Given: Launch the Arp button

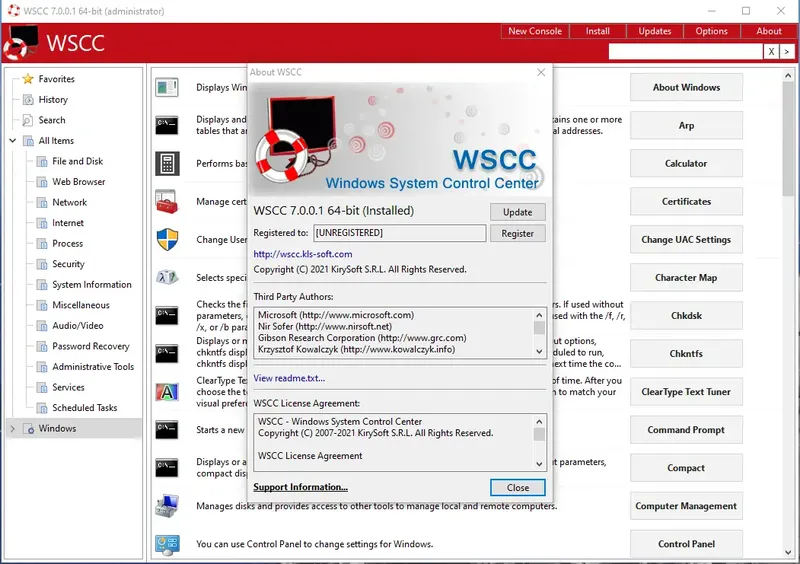Looking at the screenshot, I should tap(686, 126).
